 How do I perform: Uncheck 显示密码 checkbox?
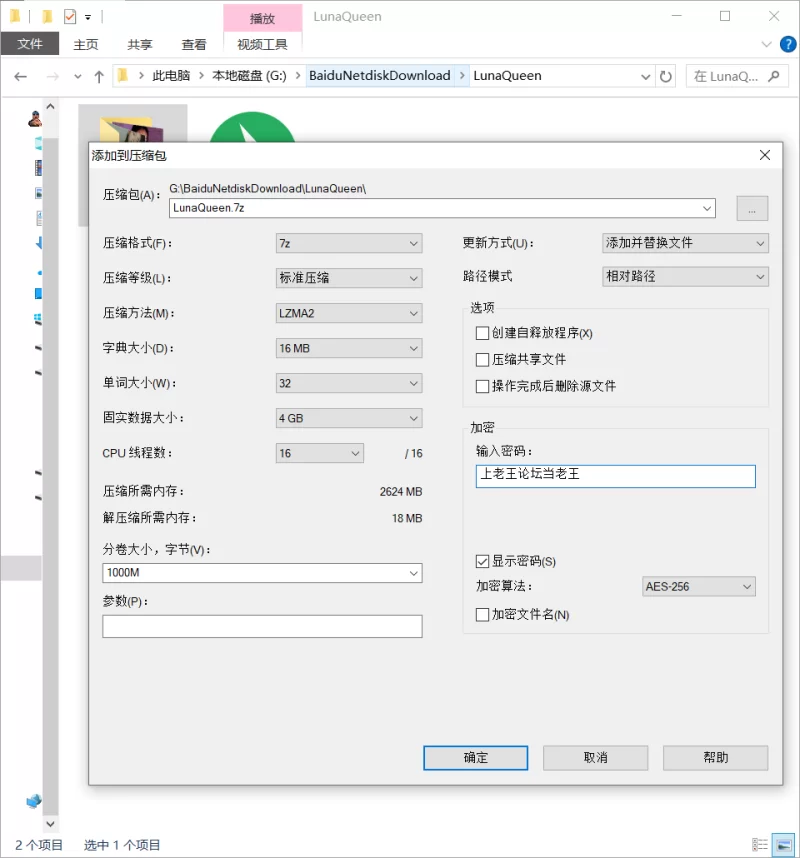pyautogui.click(x=483, y=561)
